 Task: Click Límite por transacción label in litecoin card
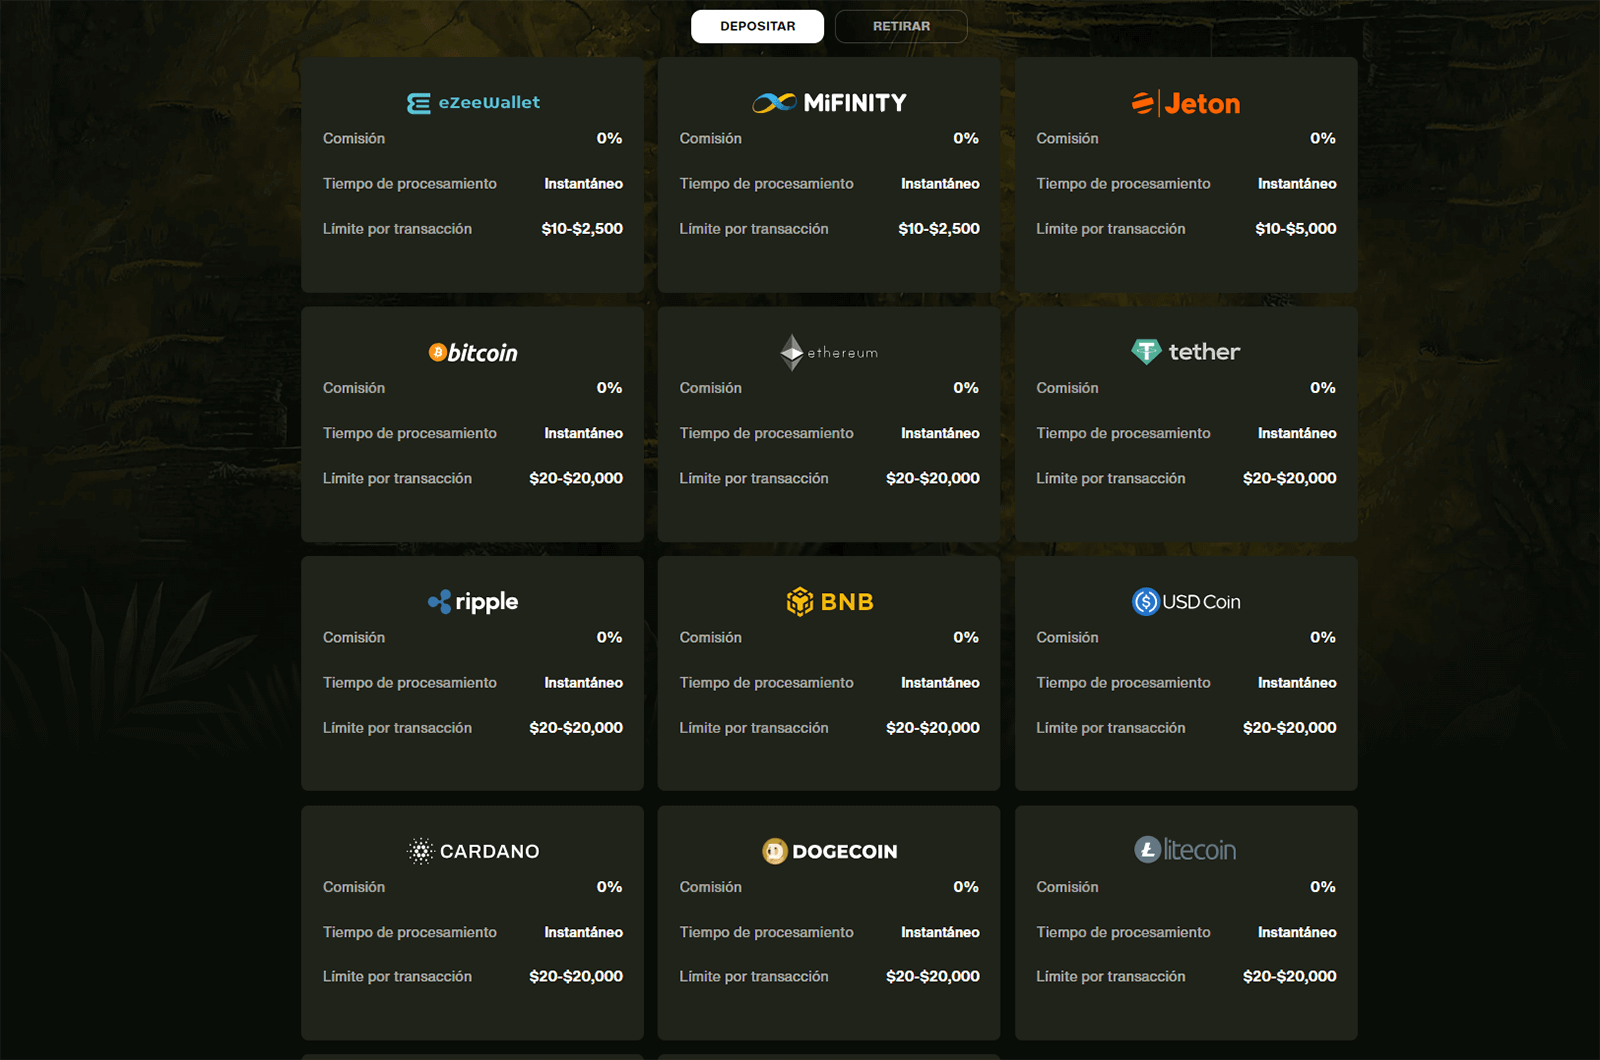coord(1111,976)
